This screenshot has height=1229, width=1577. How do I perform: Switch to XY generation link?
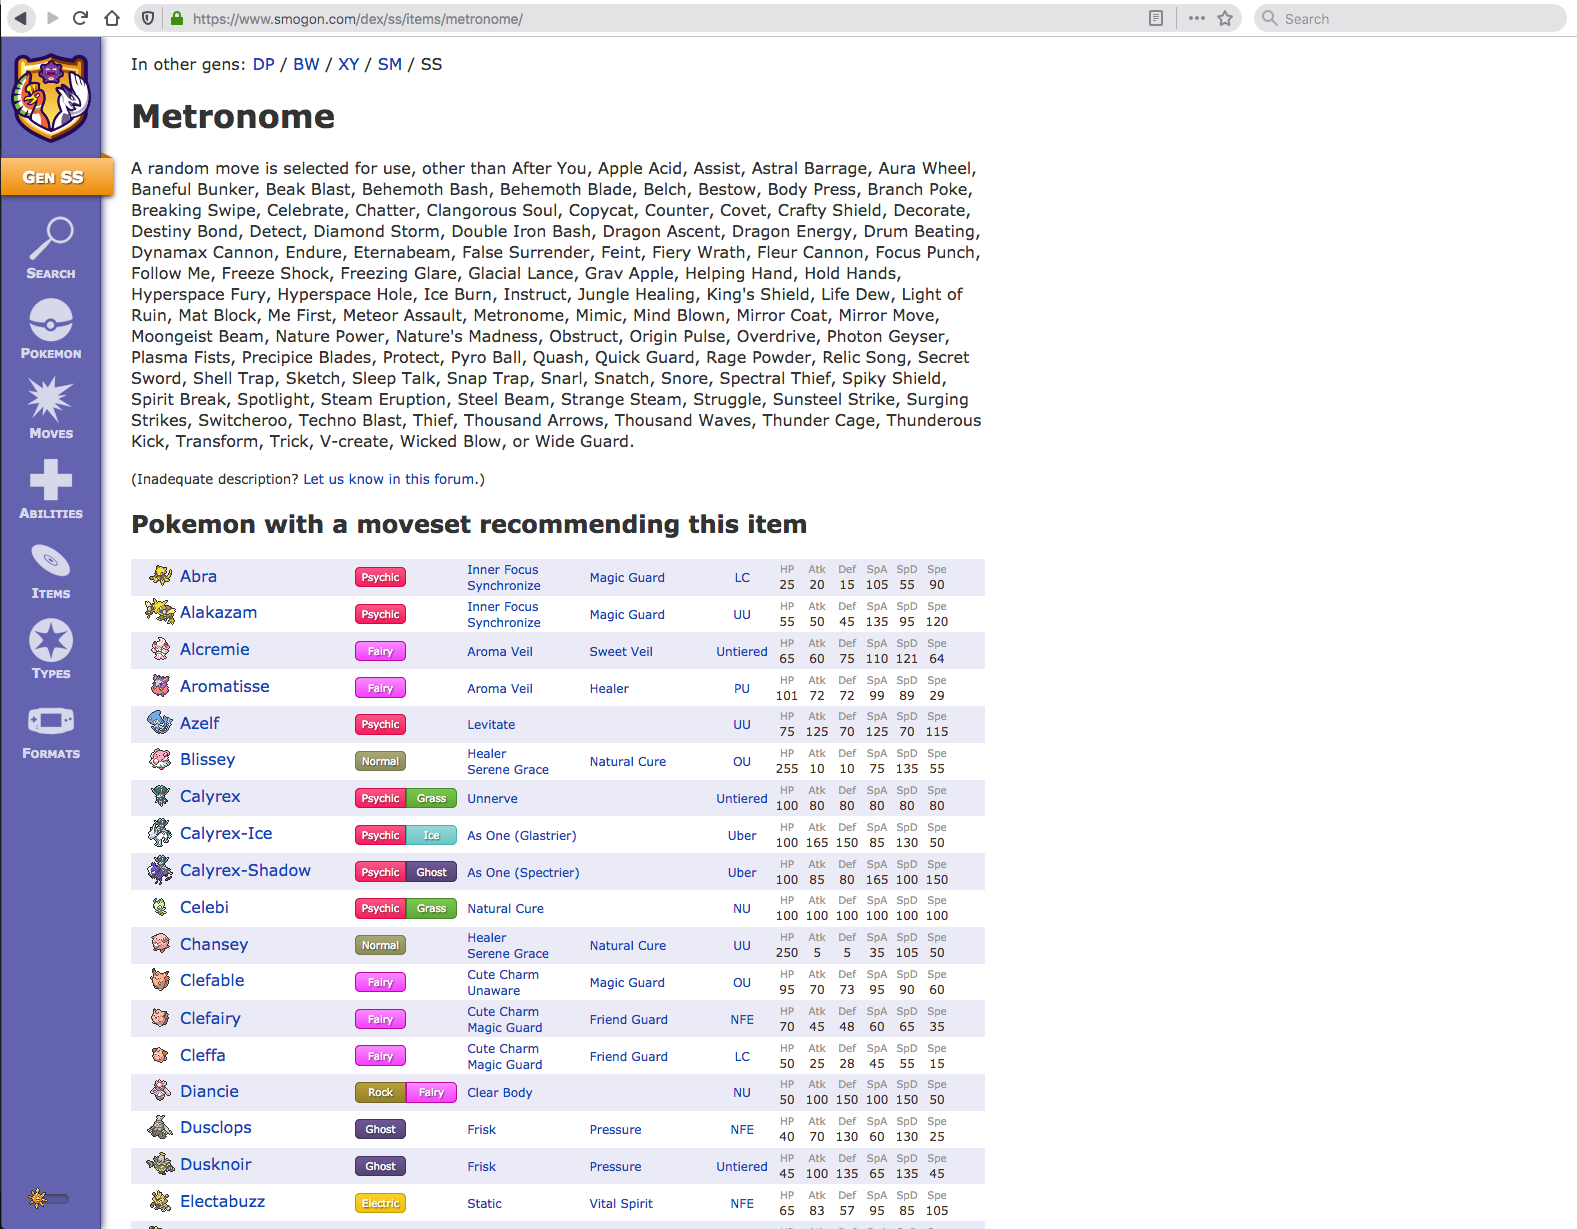point(349,64)
